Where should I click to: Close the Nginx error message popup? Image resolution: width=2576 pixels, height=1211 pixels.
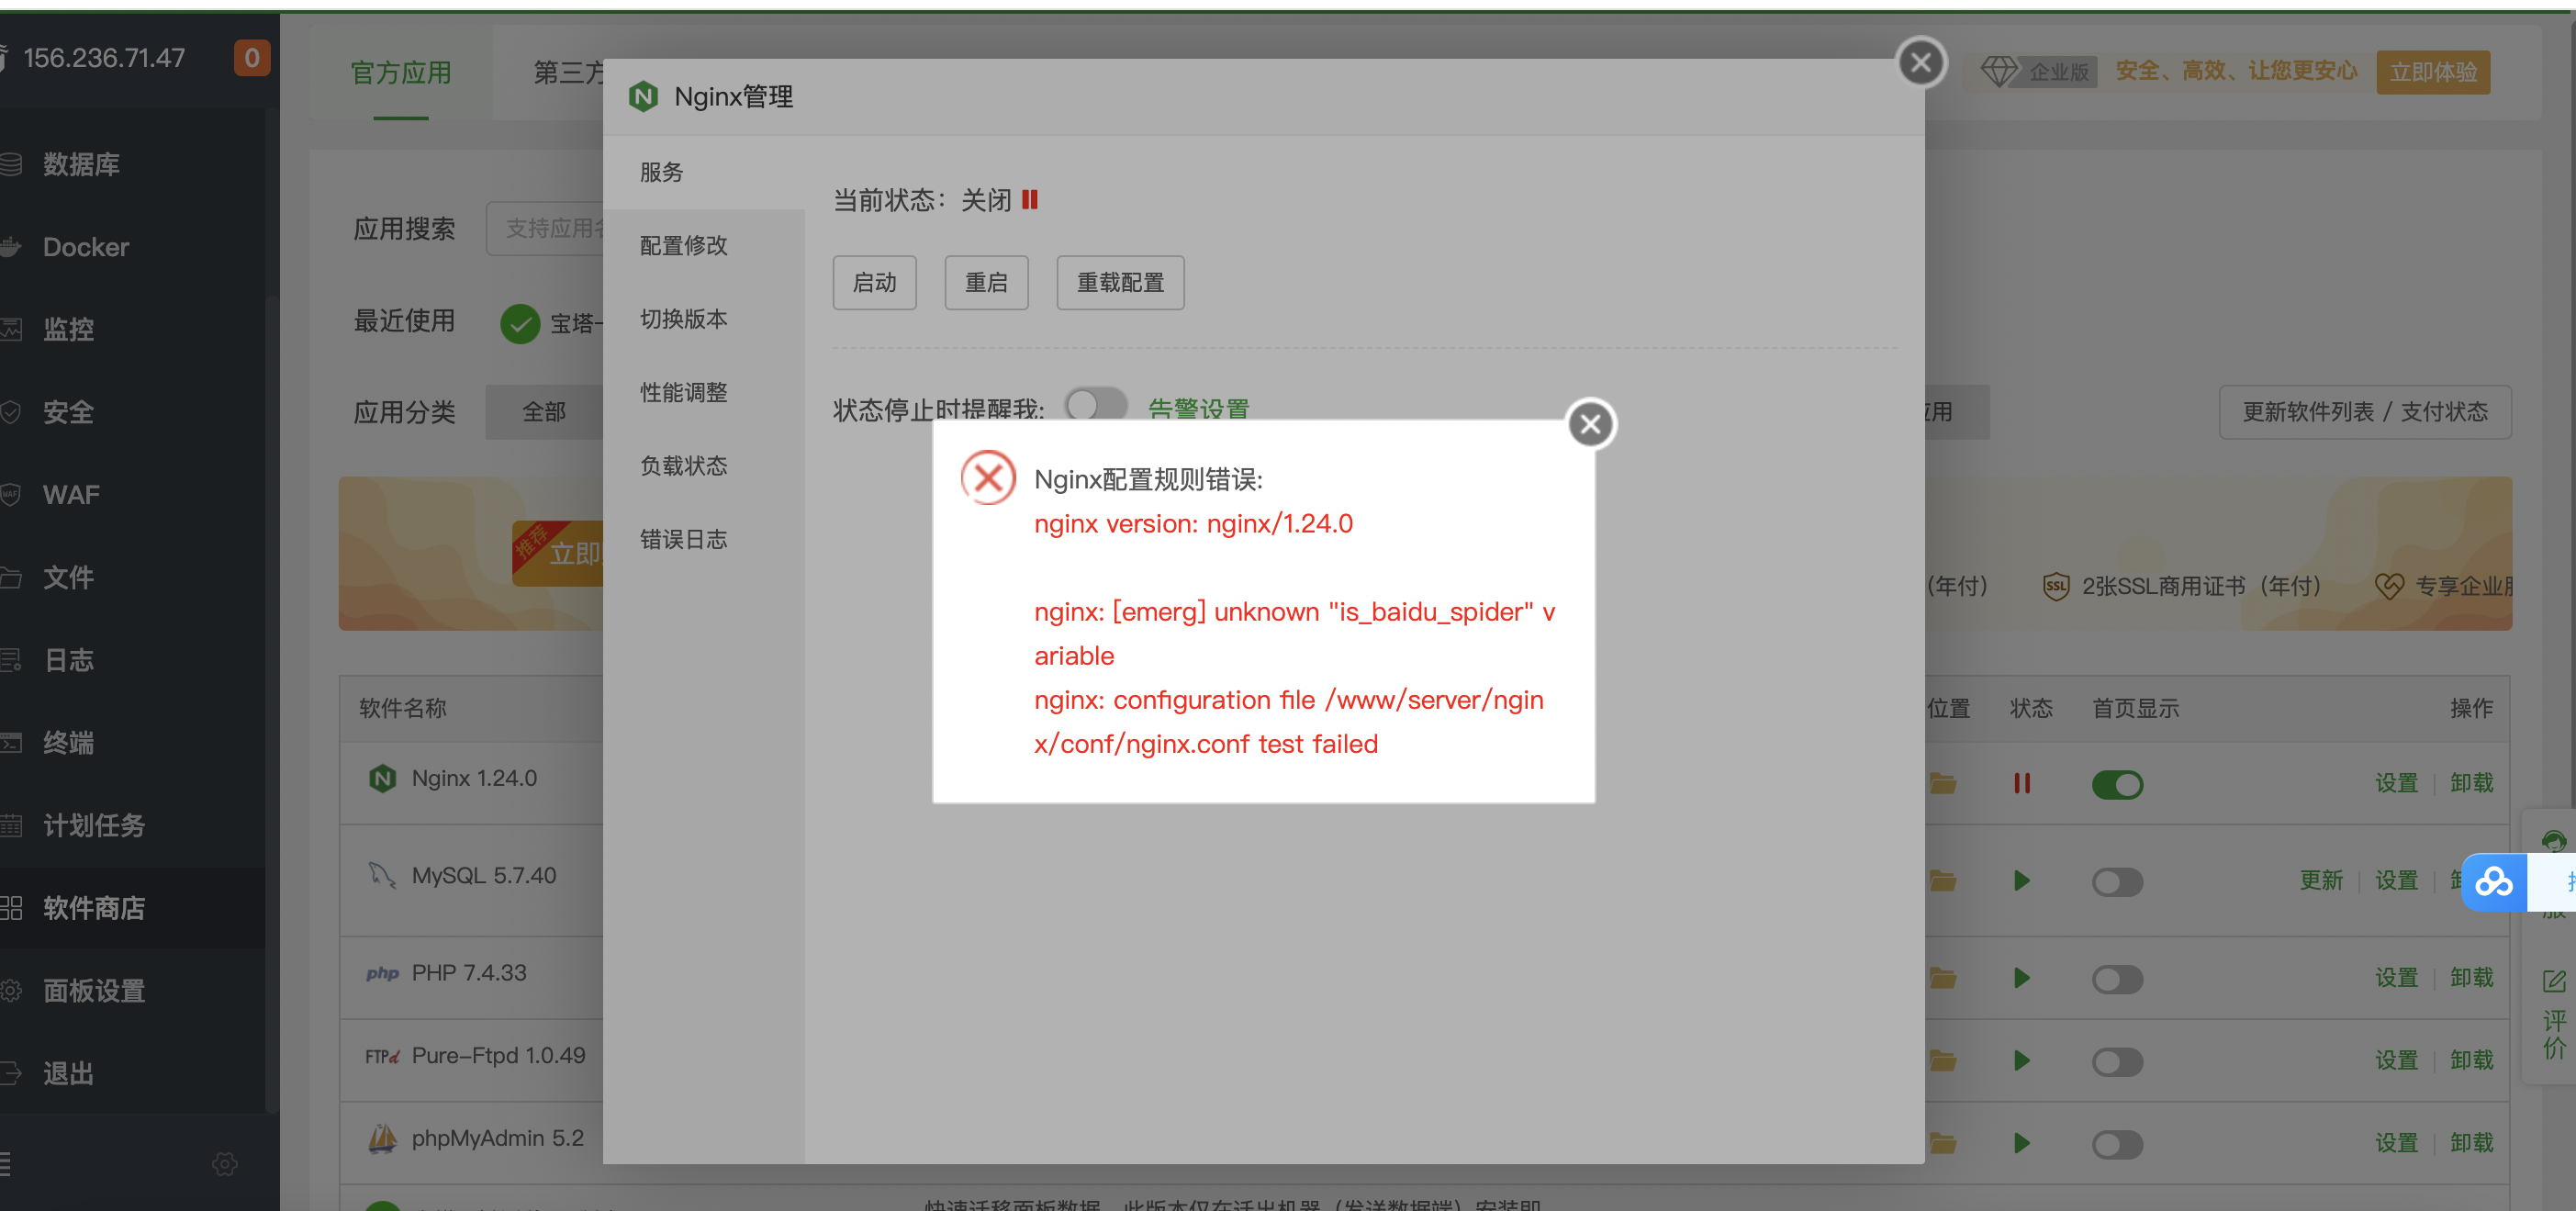tap(1590, 424)
